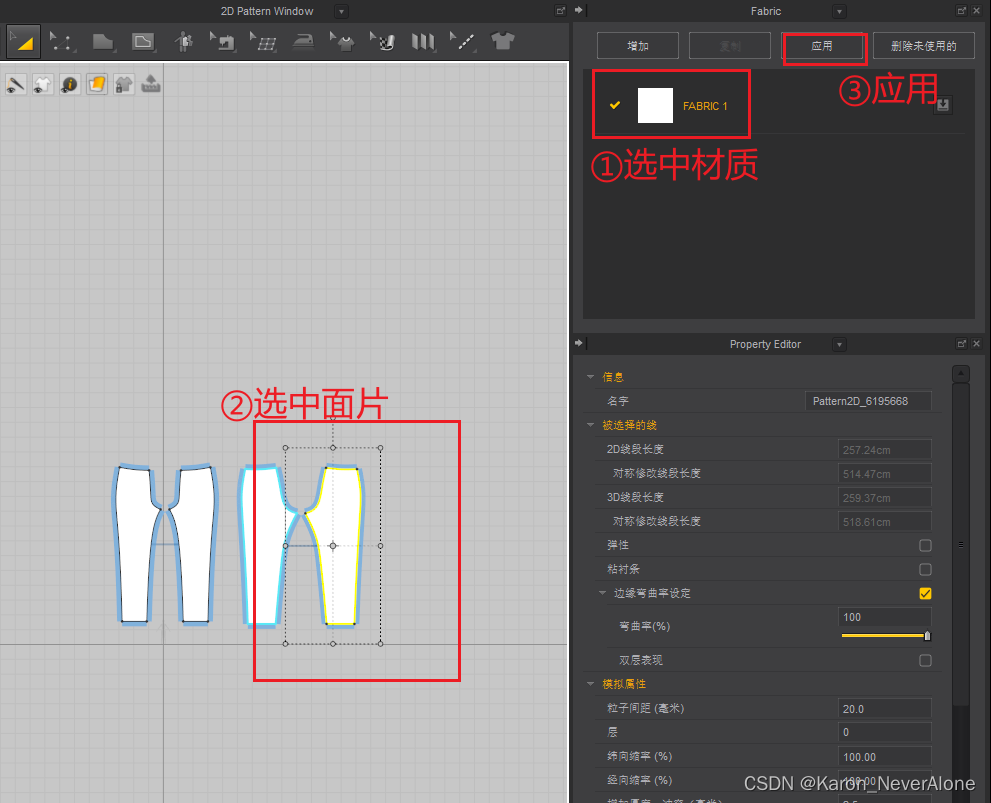991x803 pixels.
Task: Select the Steam iron tool
Action: tap(303, 42)
